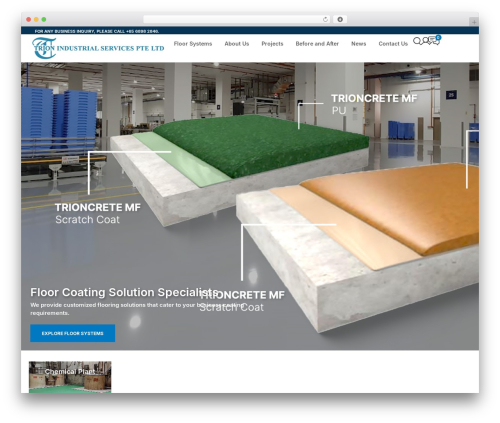Viewport: 500px width, 423px height.
Task: Open the Projects menu item
Action: [x=272, y=44]
